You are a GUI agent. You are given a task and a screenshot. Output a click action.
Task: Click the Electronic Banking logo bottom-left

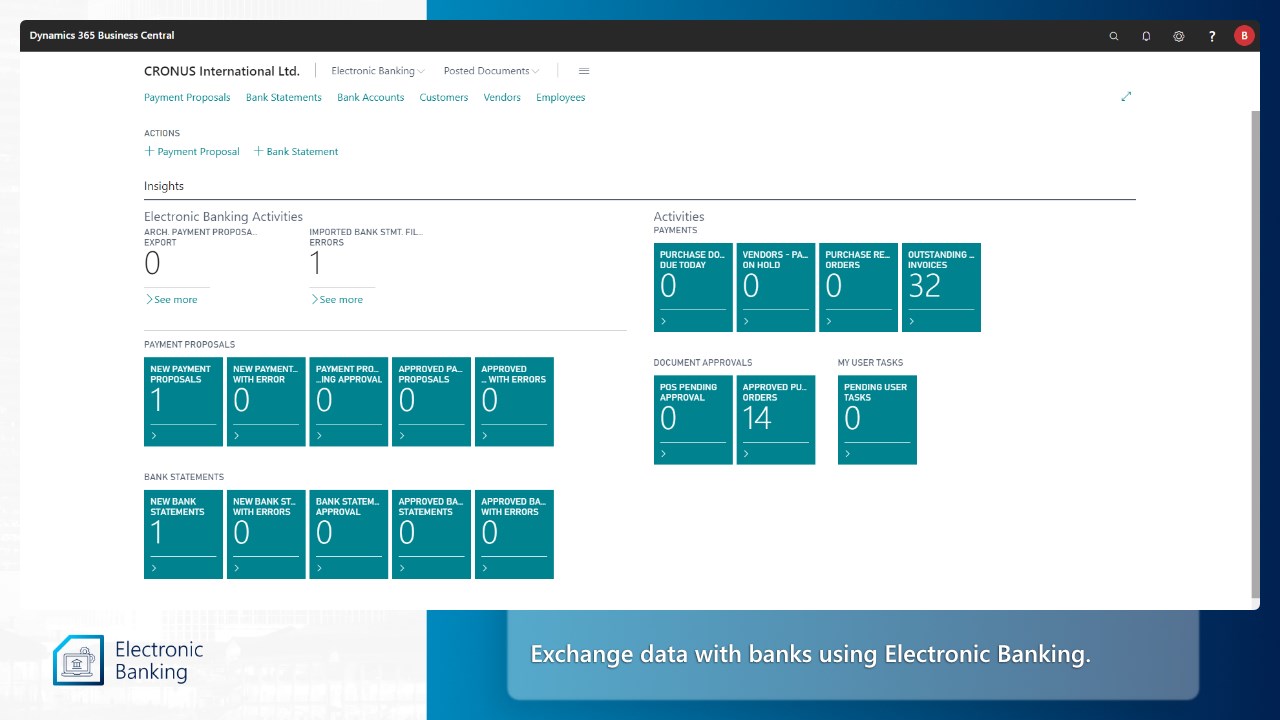pyautogui.click(x=128, y=660)
